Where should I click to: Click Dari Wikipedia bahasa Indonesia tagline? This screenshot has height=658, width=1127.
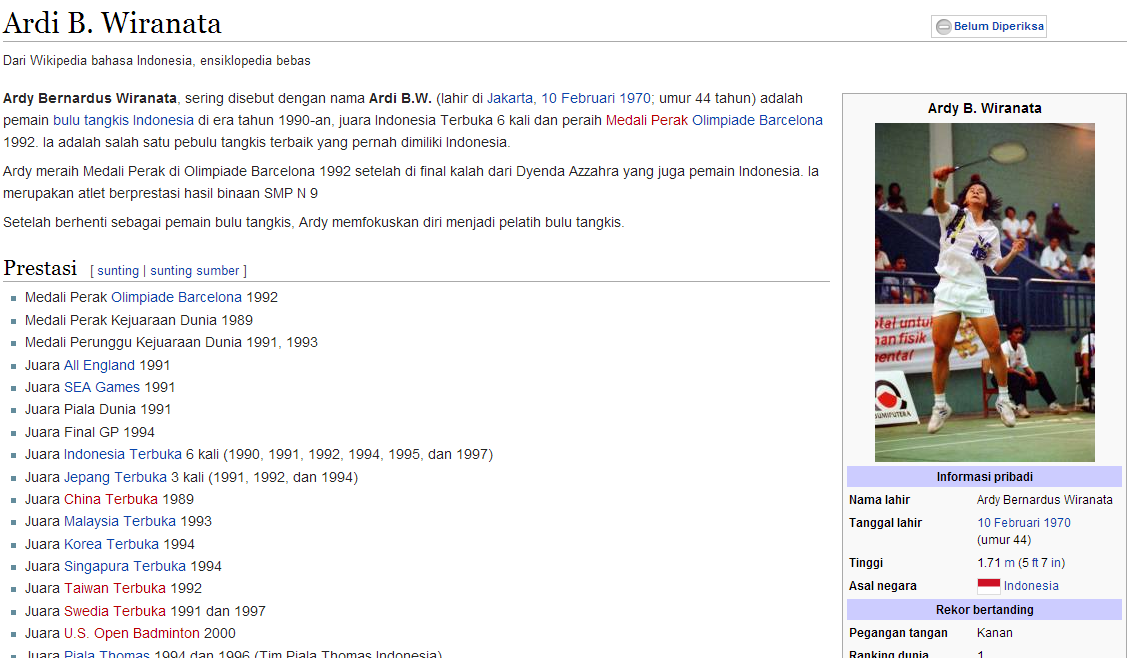click(157, 61)
